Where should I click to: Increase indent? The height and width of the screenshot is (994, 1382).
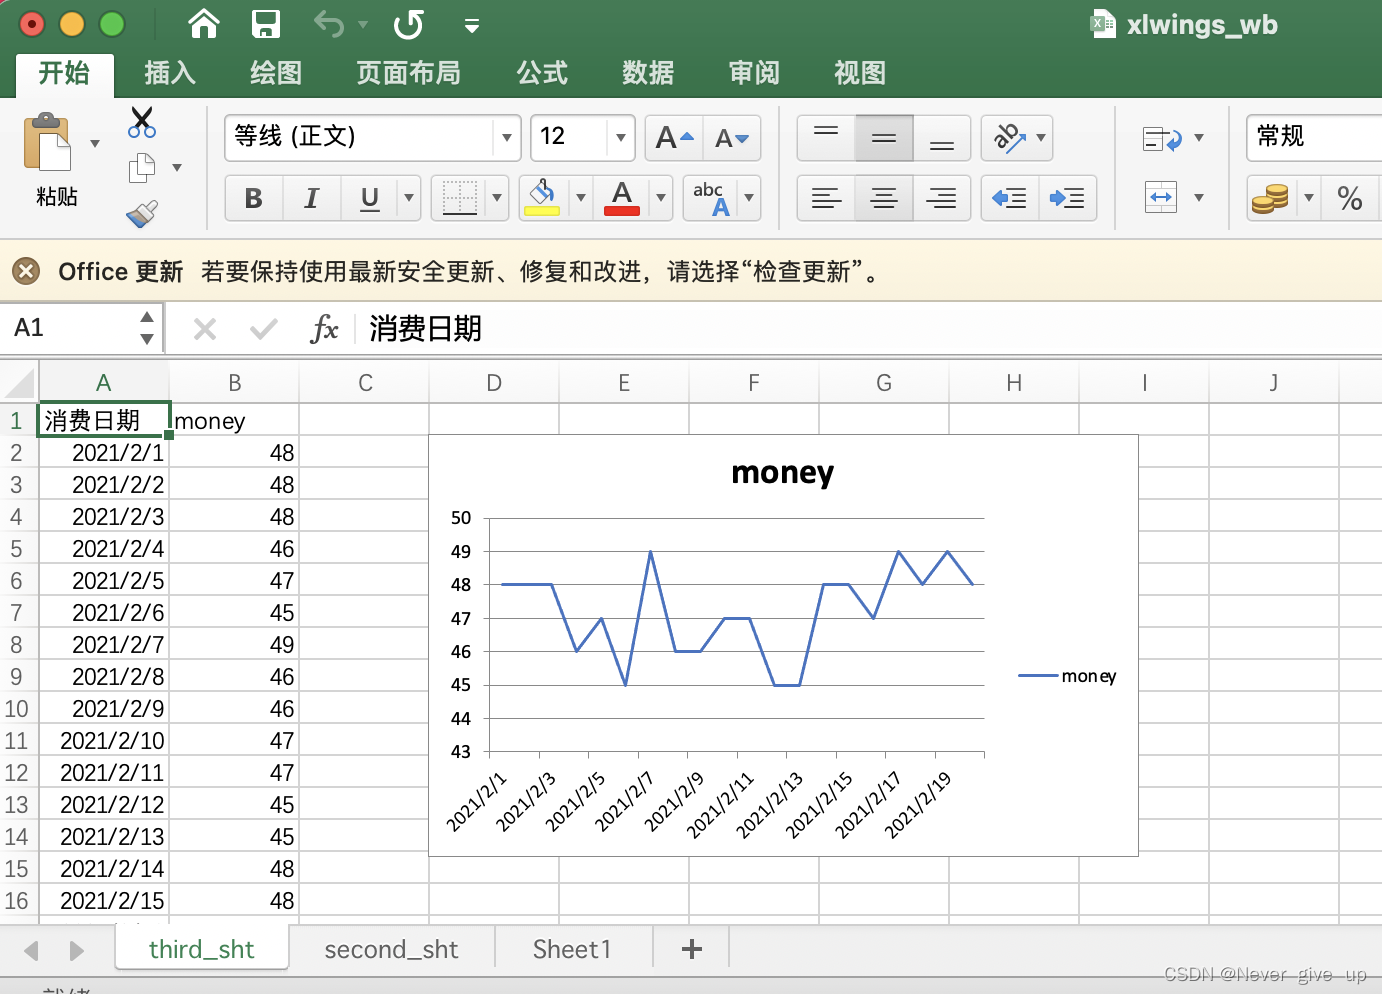pos(1068,198)
